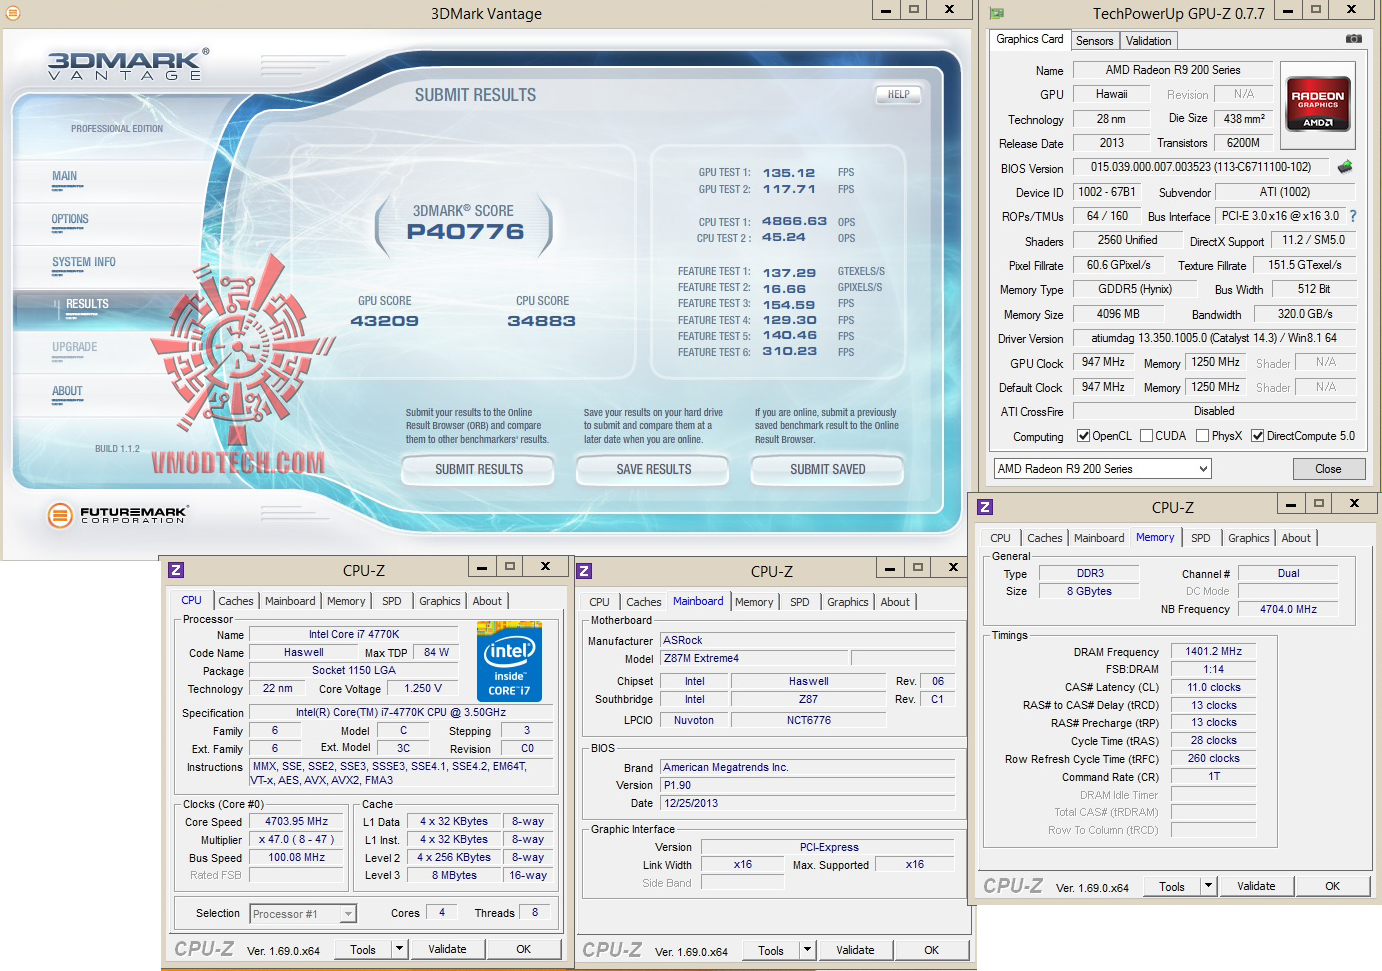Click the Radeon Graphics AMD logo
This screenshot has width=1382, height=971.
1318,104
